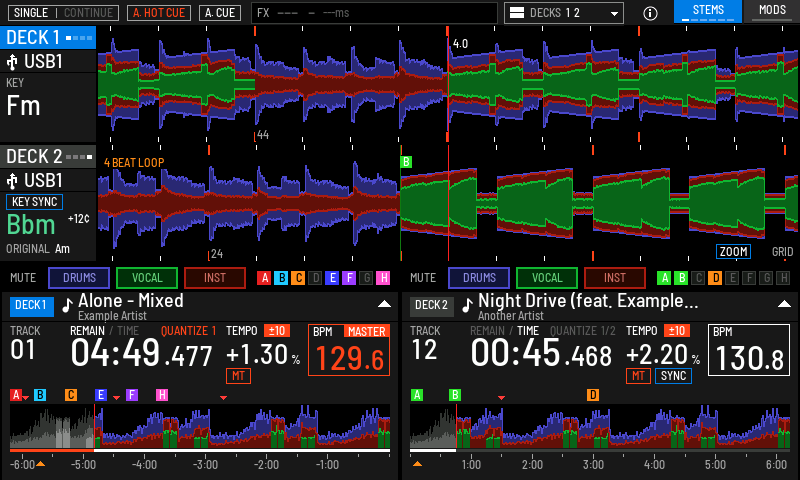Change Deck 2 tempo range ±10

[677, 331]
